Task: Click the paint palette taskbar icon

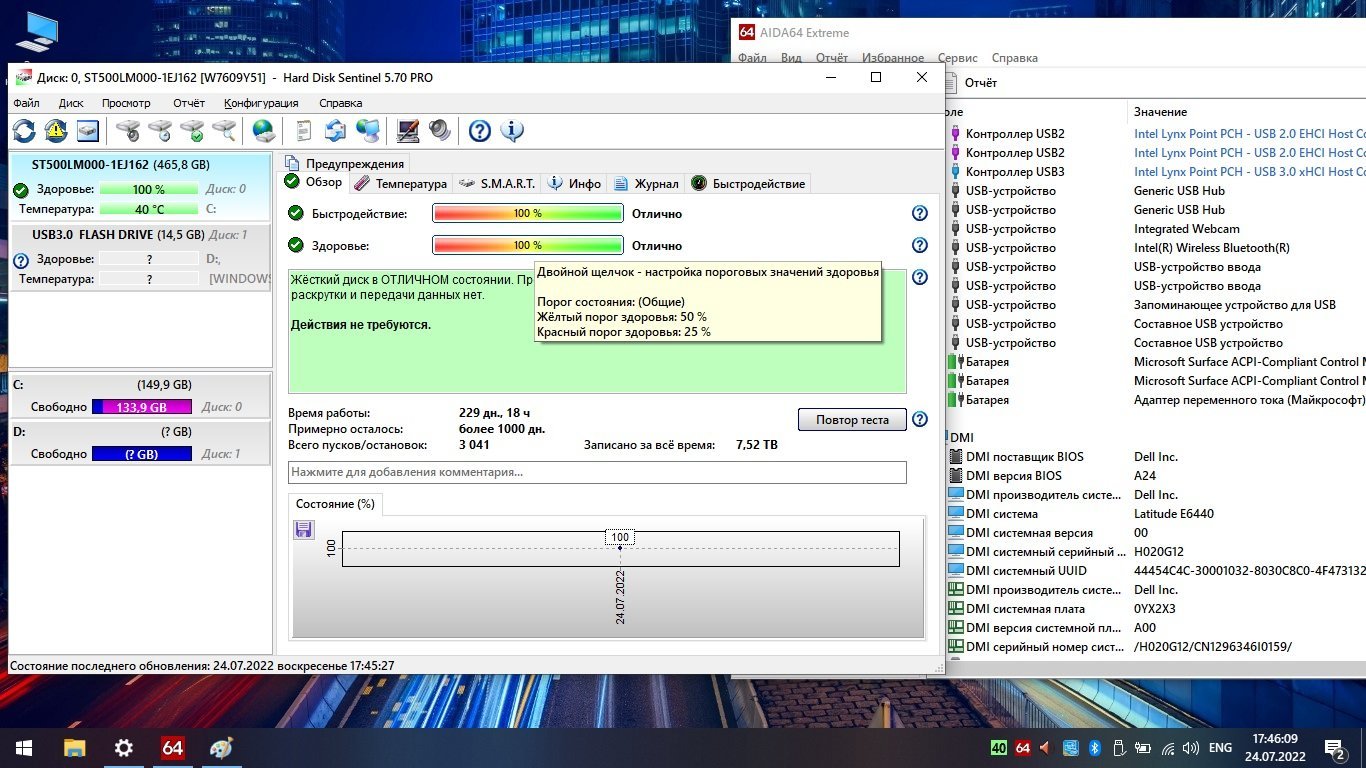Action: click(221, 747)
